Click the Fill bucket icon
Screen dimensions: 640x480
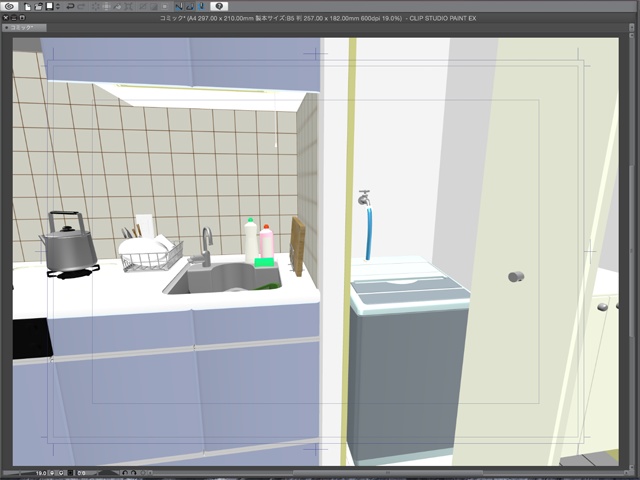coord(118,7)
